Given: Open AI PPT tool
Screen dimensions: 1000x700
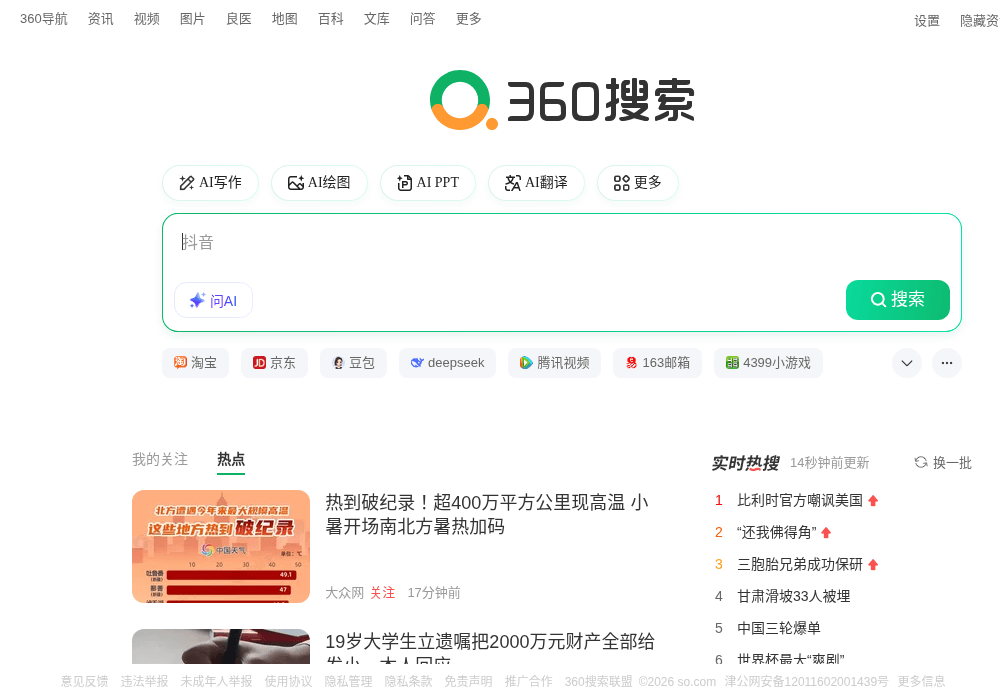Looking at the screenshot, I should pyautogui.click(x=427, y=183).
